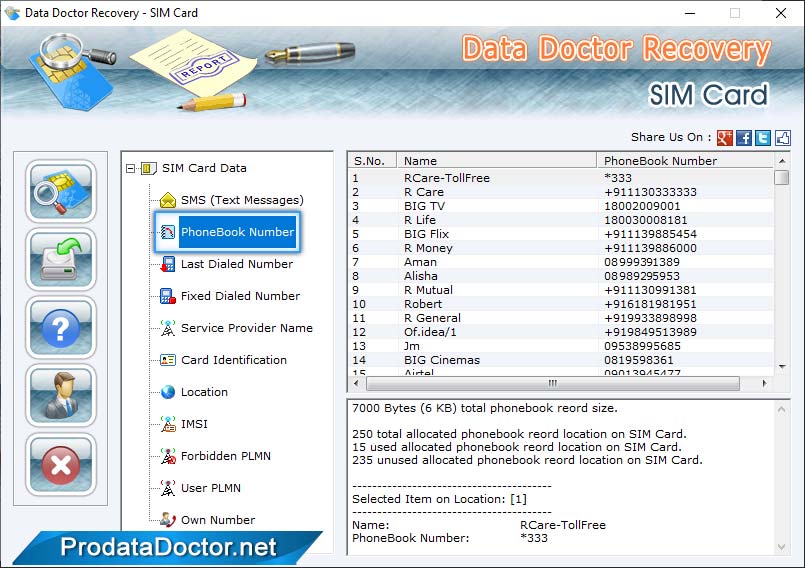Open Last Dialed Number entry
This screenshot has height=568, width=805.
(x=237, y=264)
